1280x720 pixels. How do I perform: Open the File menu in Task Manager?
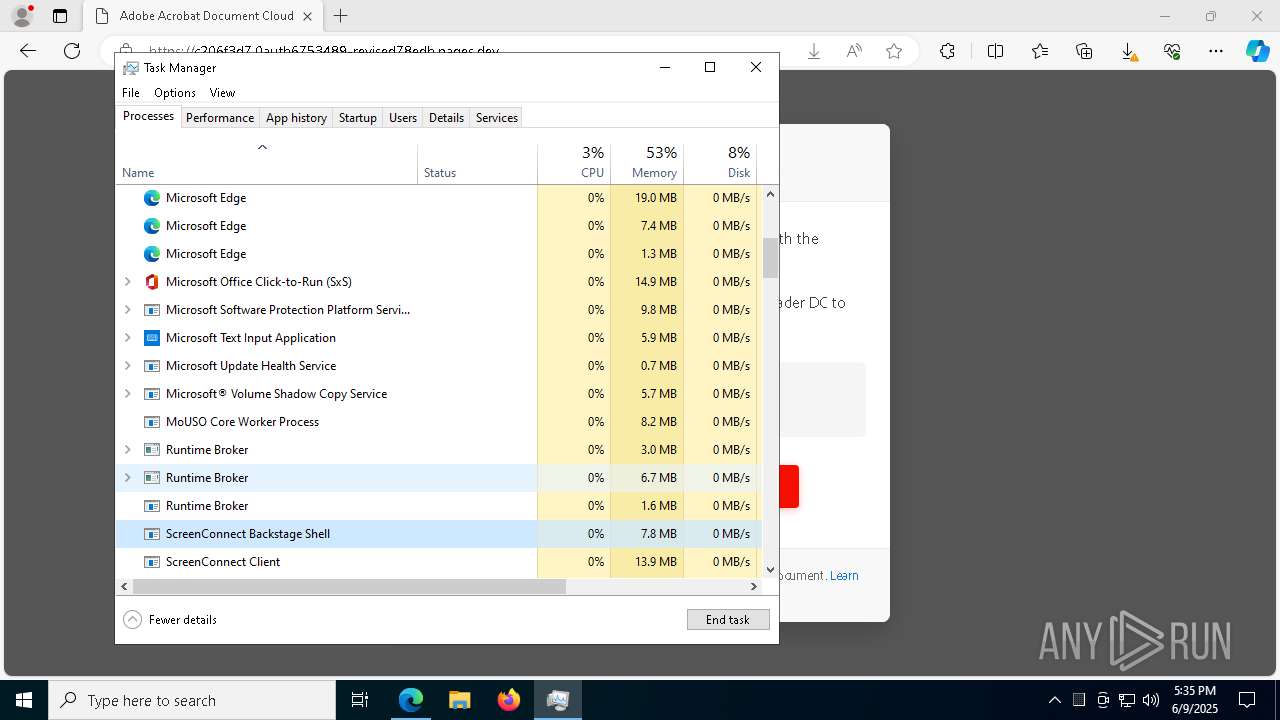pos(131,93)
